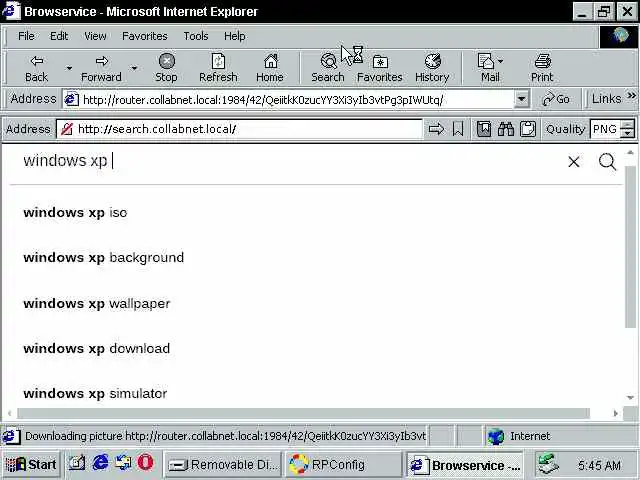The width and height of the screenshot is (640, 480).
Task: Click the Browservice taskbar button
Action: 465,464
